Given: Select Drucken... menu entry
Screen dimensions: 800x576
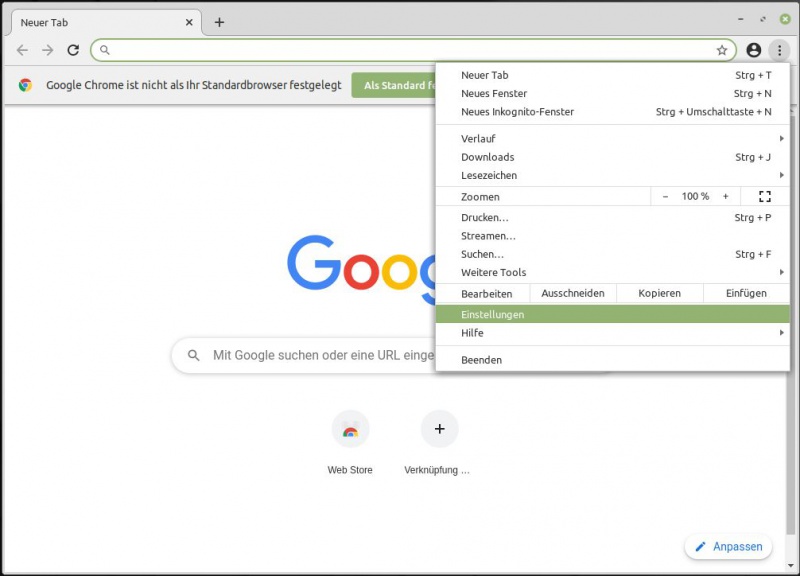Looking at the screenshot, I should pyautogui.click(x=612, y=217).
